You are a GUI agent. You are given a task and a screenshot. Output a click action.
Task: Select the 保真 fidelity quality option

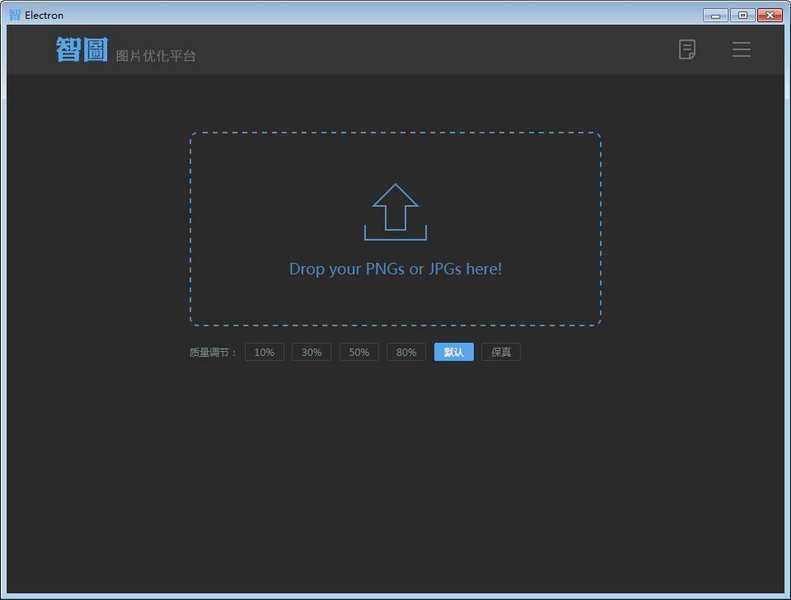point(501,352)
